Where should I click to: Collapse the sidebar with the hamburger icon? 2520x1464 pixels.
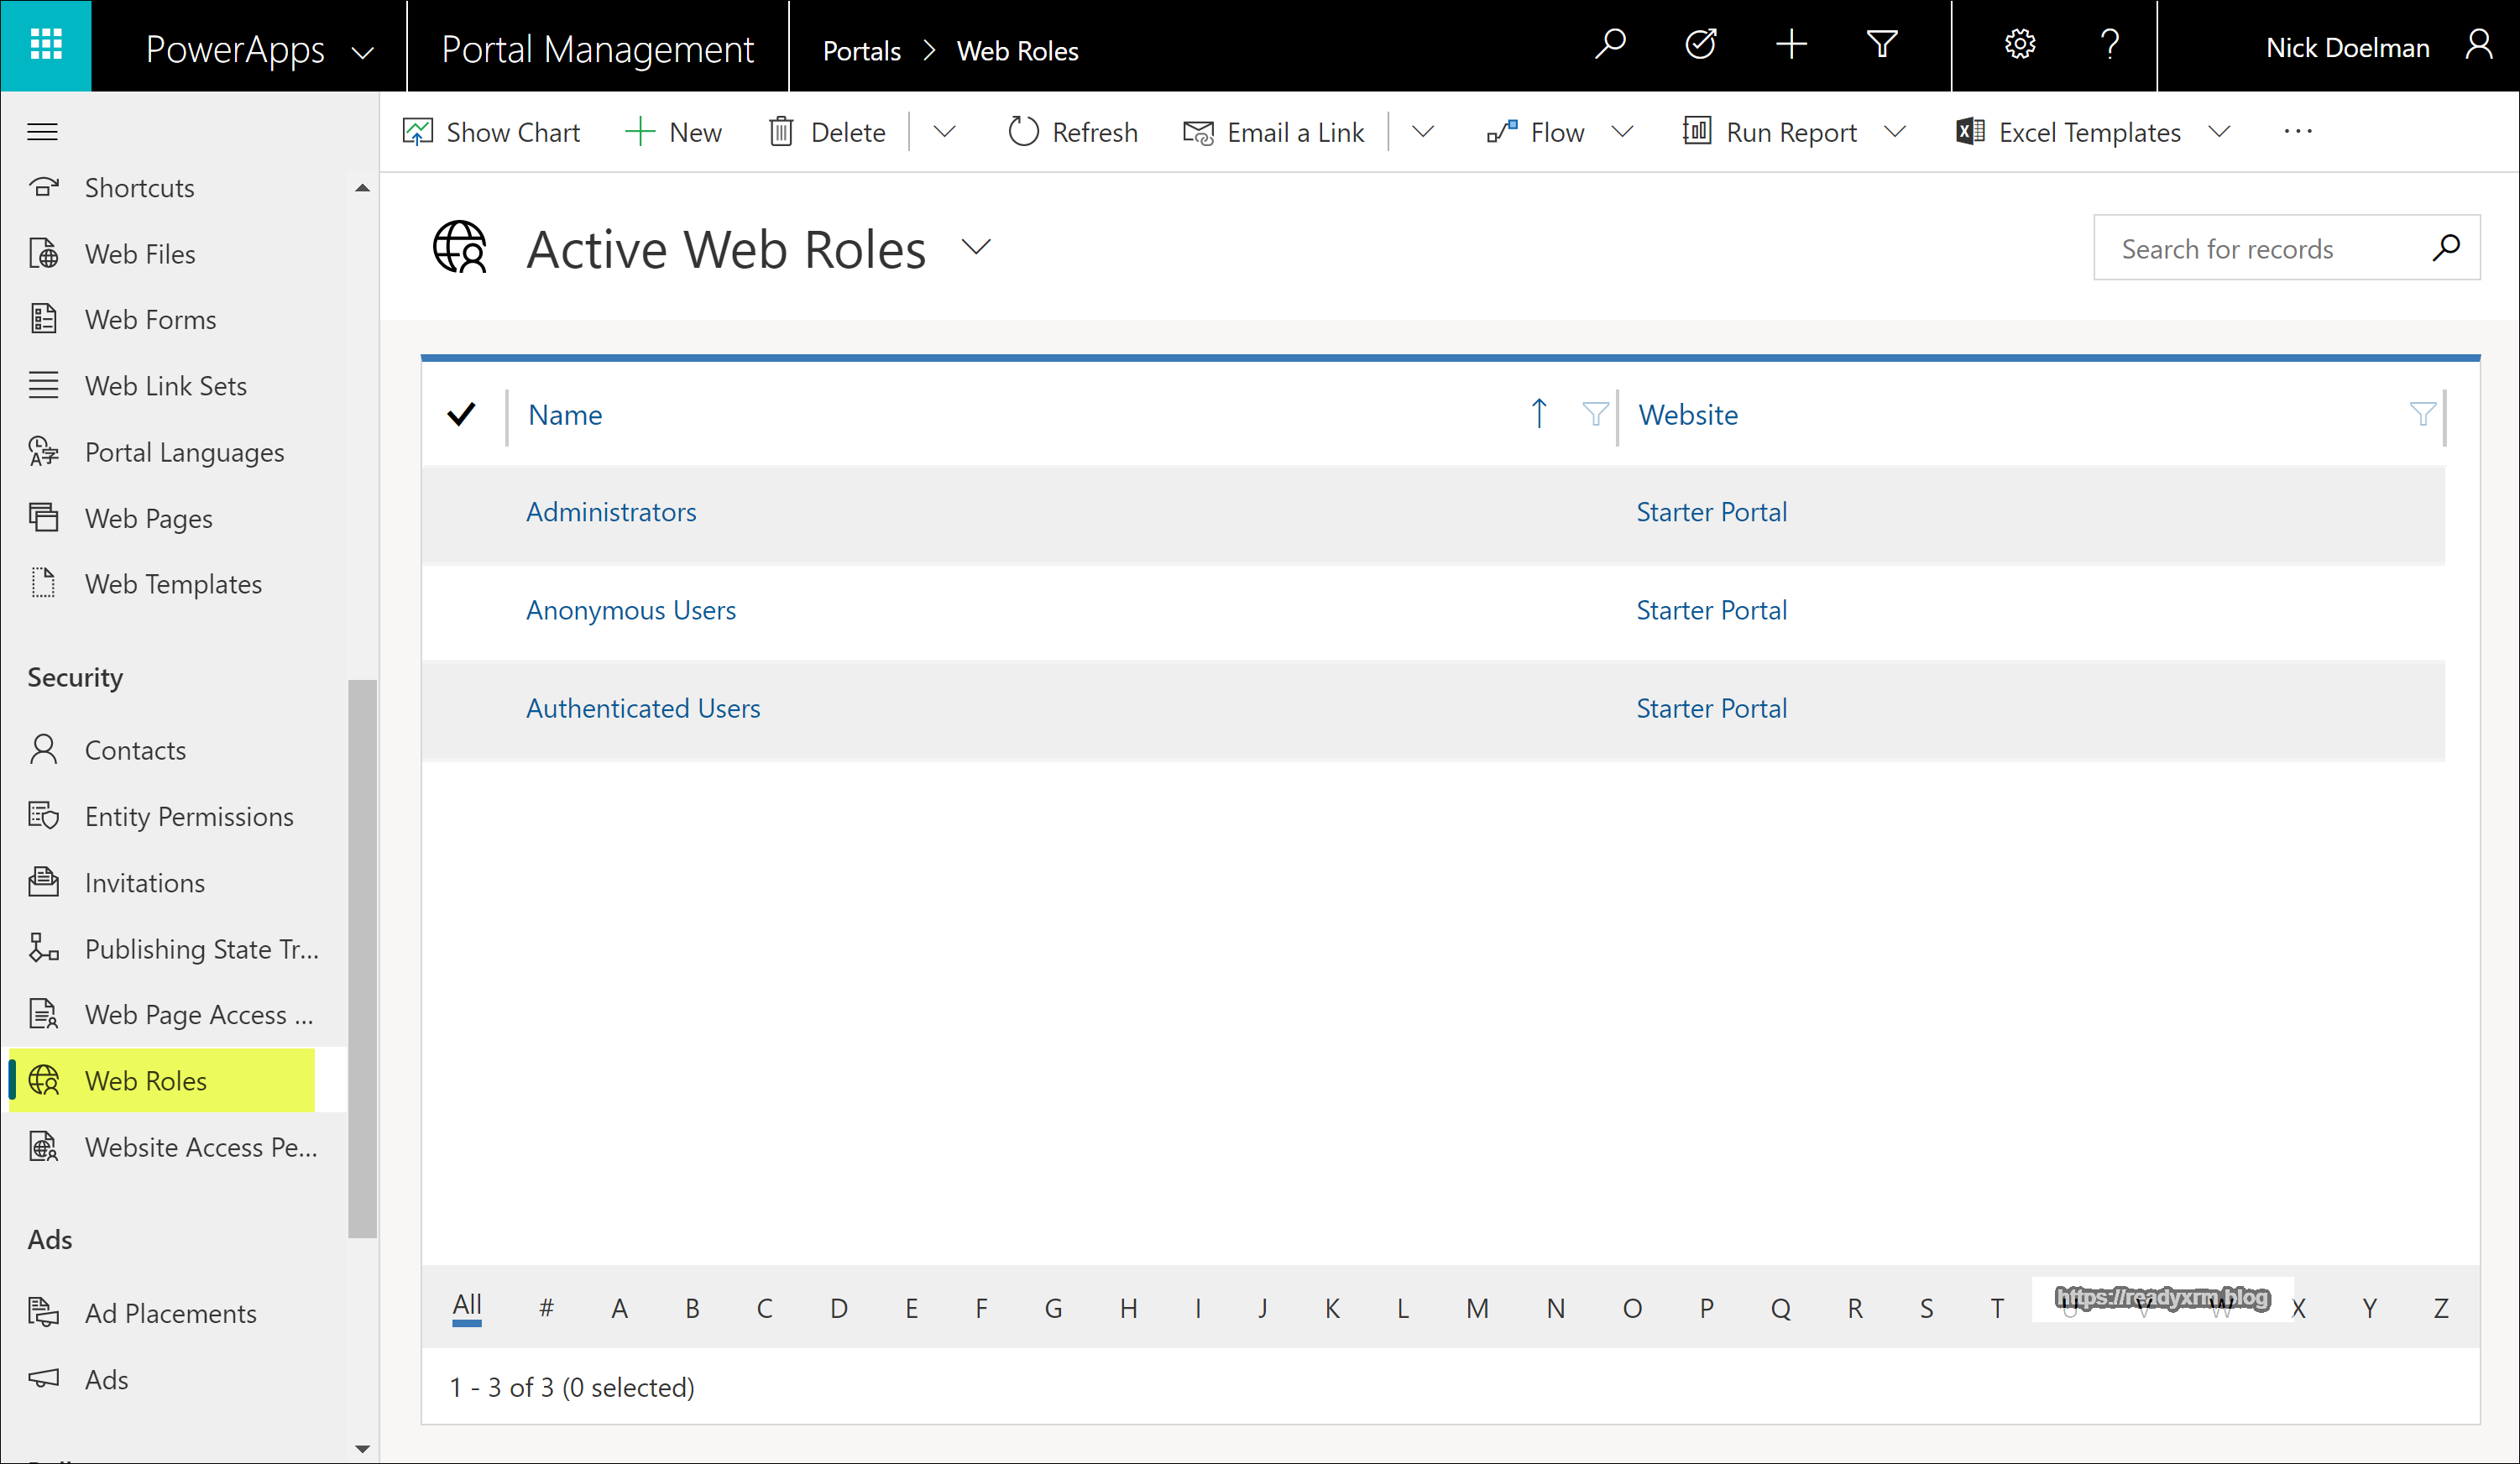tap(42, 132)
